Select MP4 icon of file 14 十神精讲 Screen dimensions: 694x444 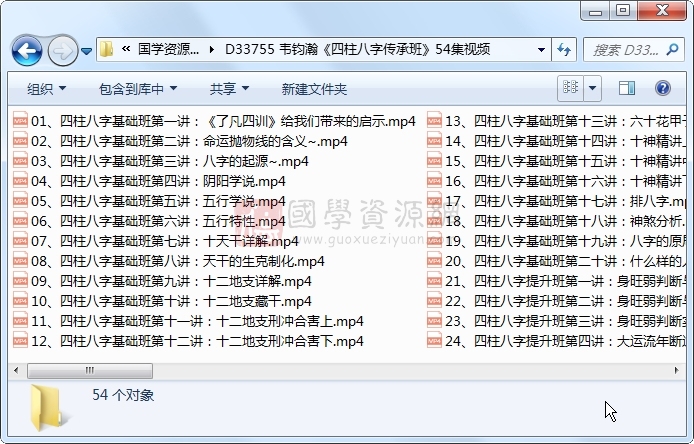pos(435,141)
